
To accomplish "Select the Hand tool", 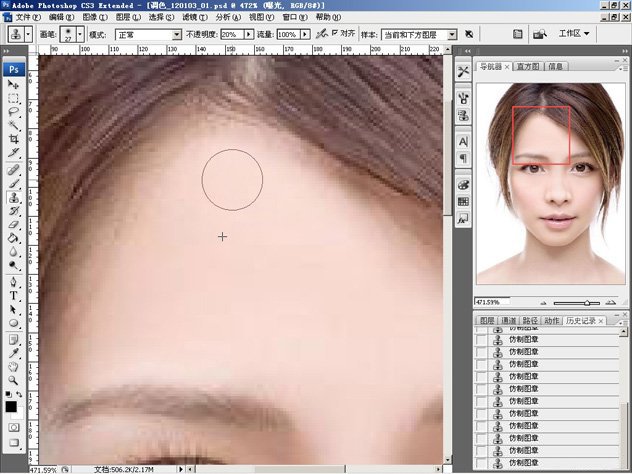I will [x=14, y=366].
